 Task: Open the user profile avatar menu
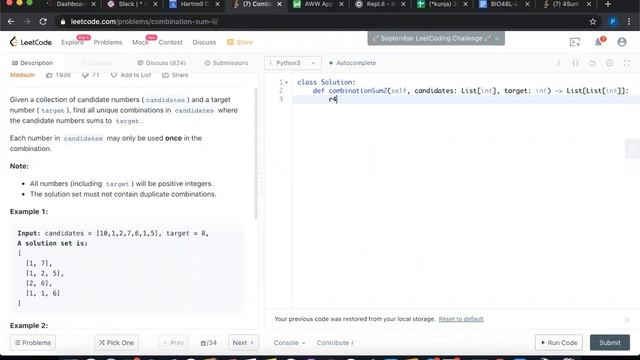622,42
